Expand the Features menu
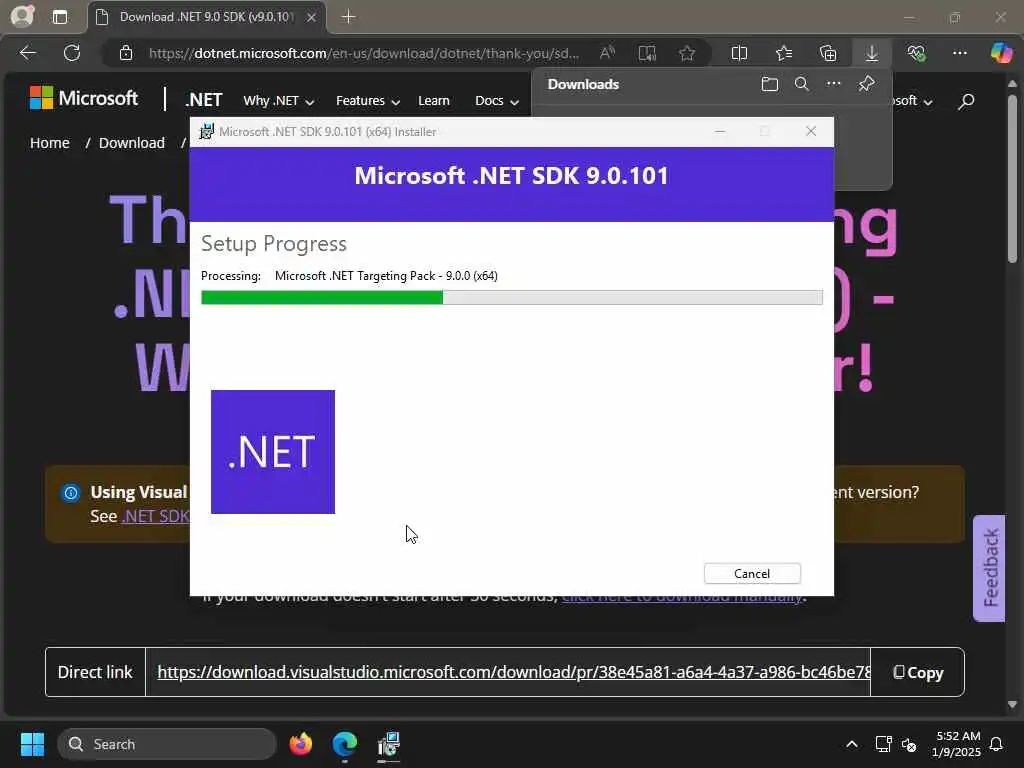The image size is (1024, 768). coord(368,101)
